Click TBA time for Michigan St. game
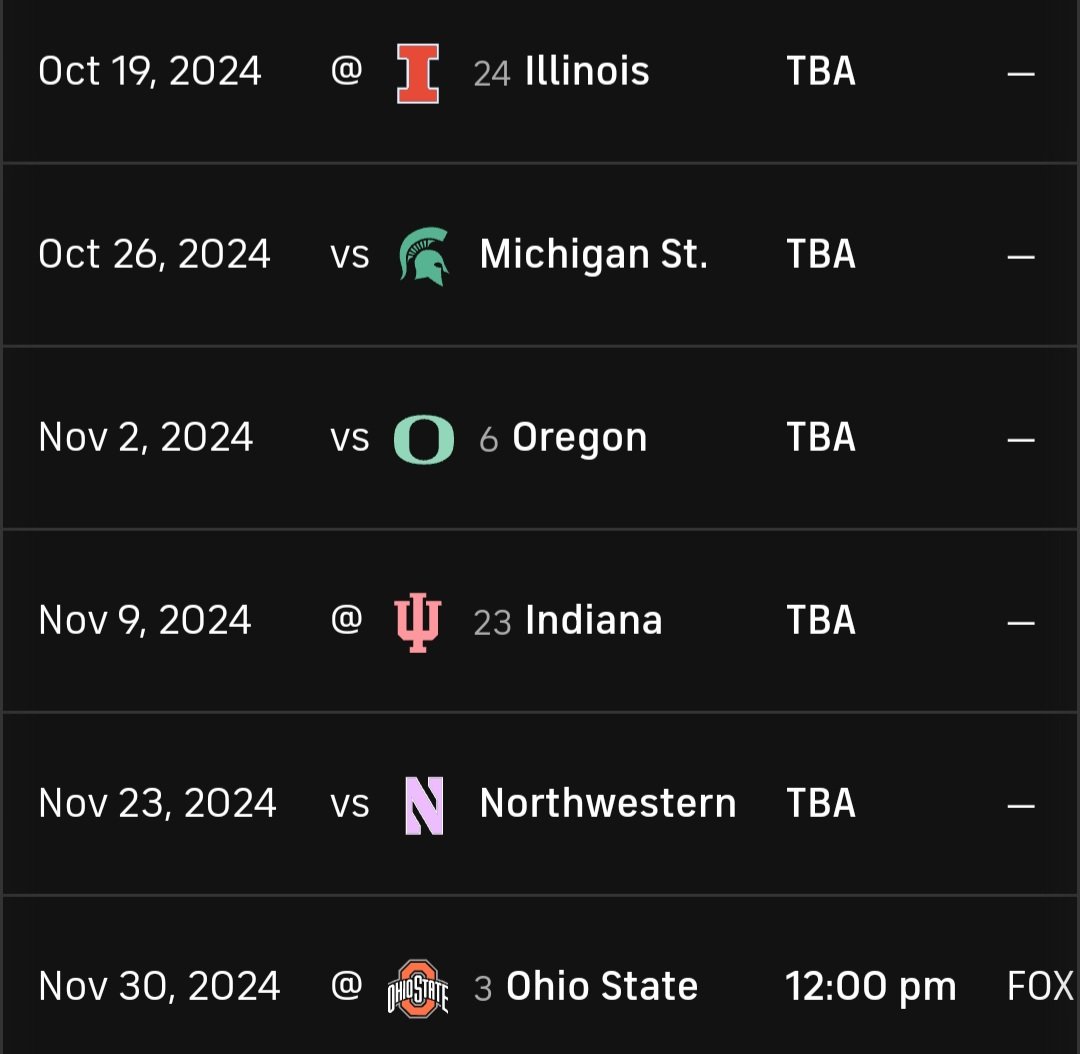The width and height of the screenshot is (1080, 1054). pyautogui.click(x=821, y=254)
